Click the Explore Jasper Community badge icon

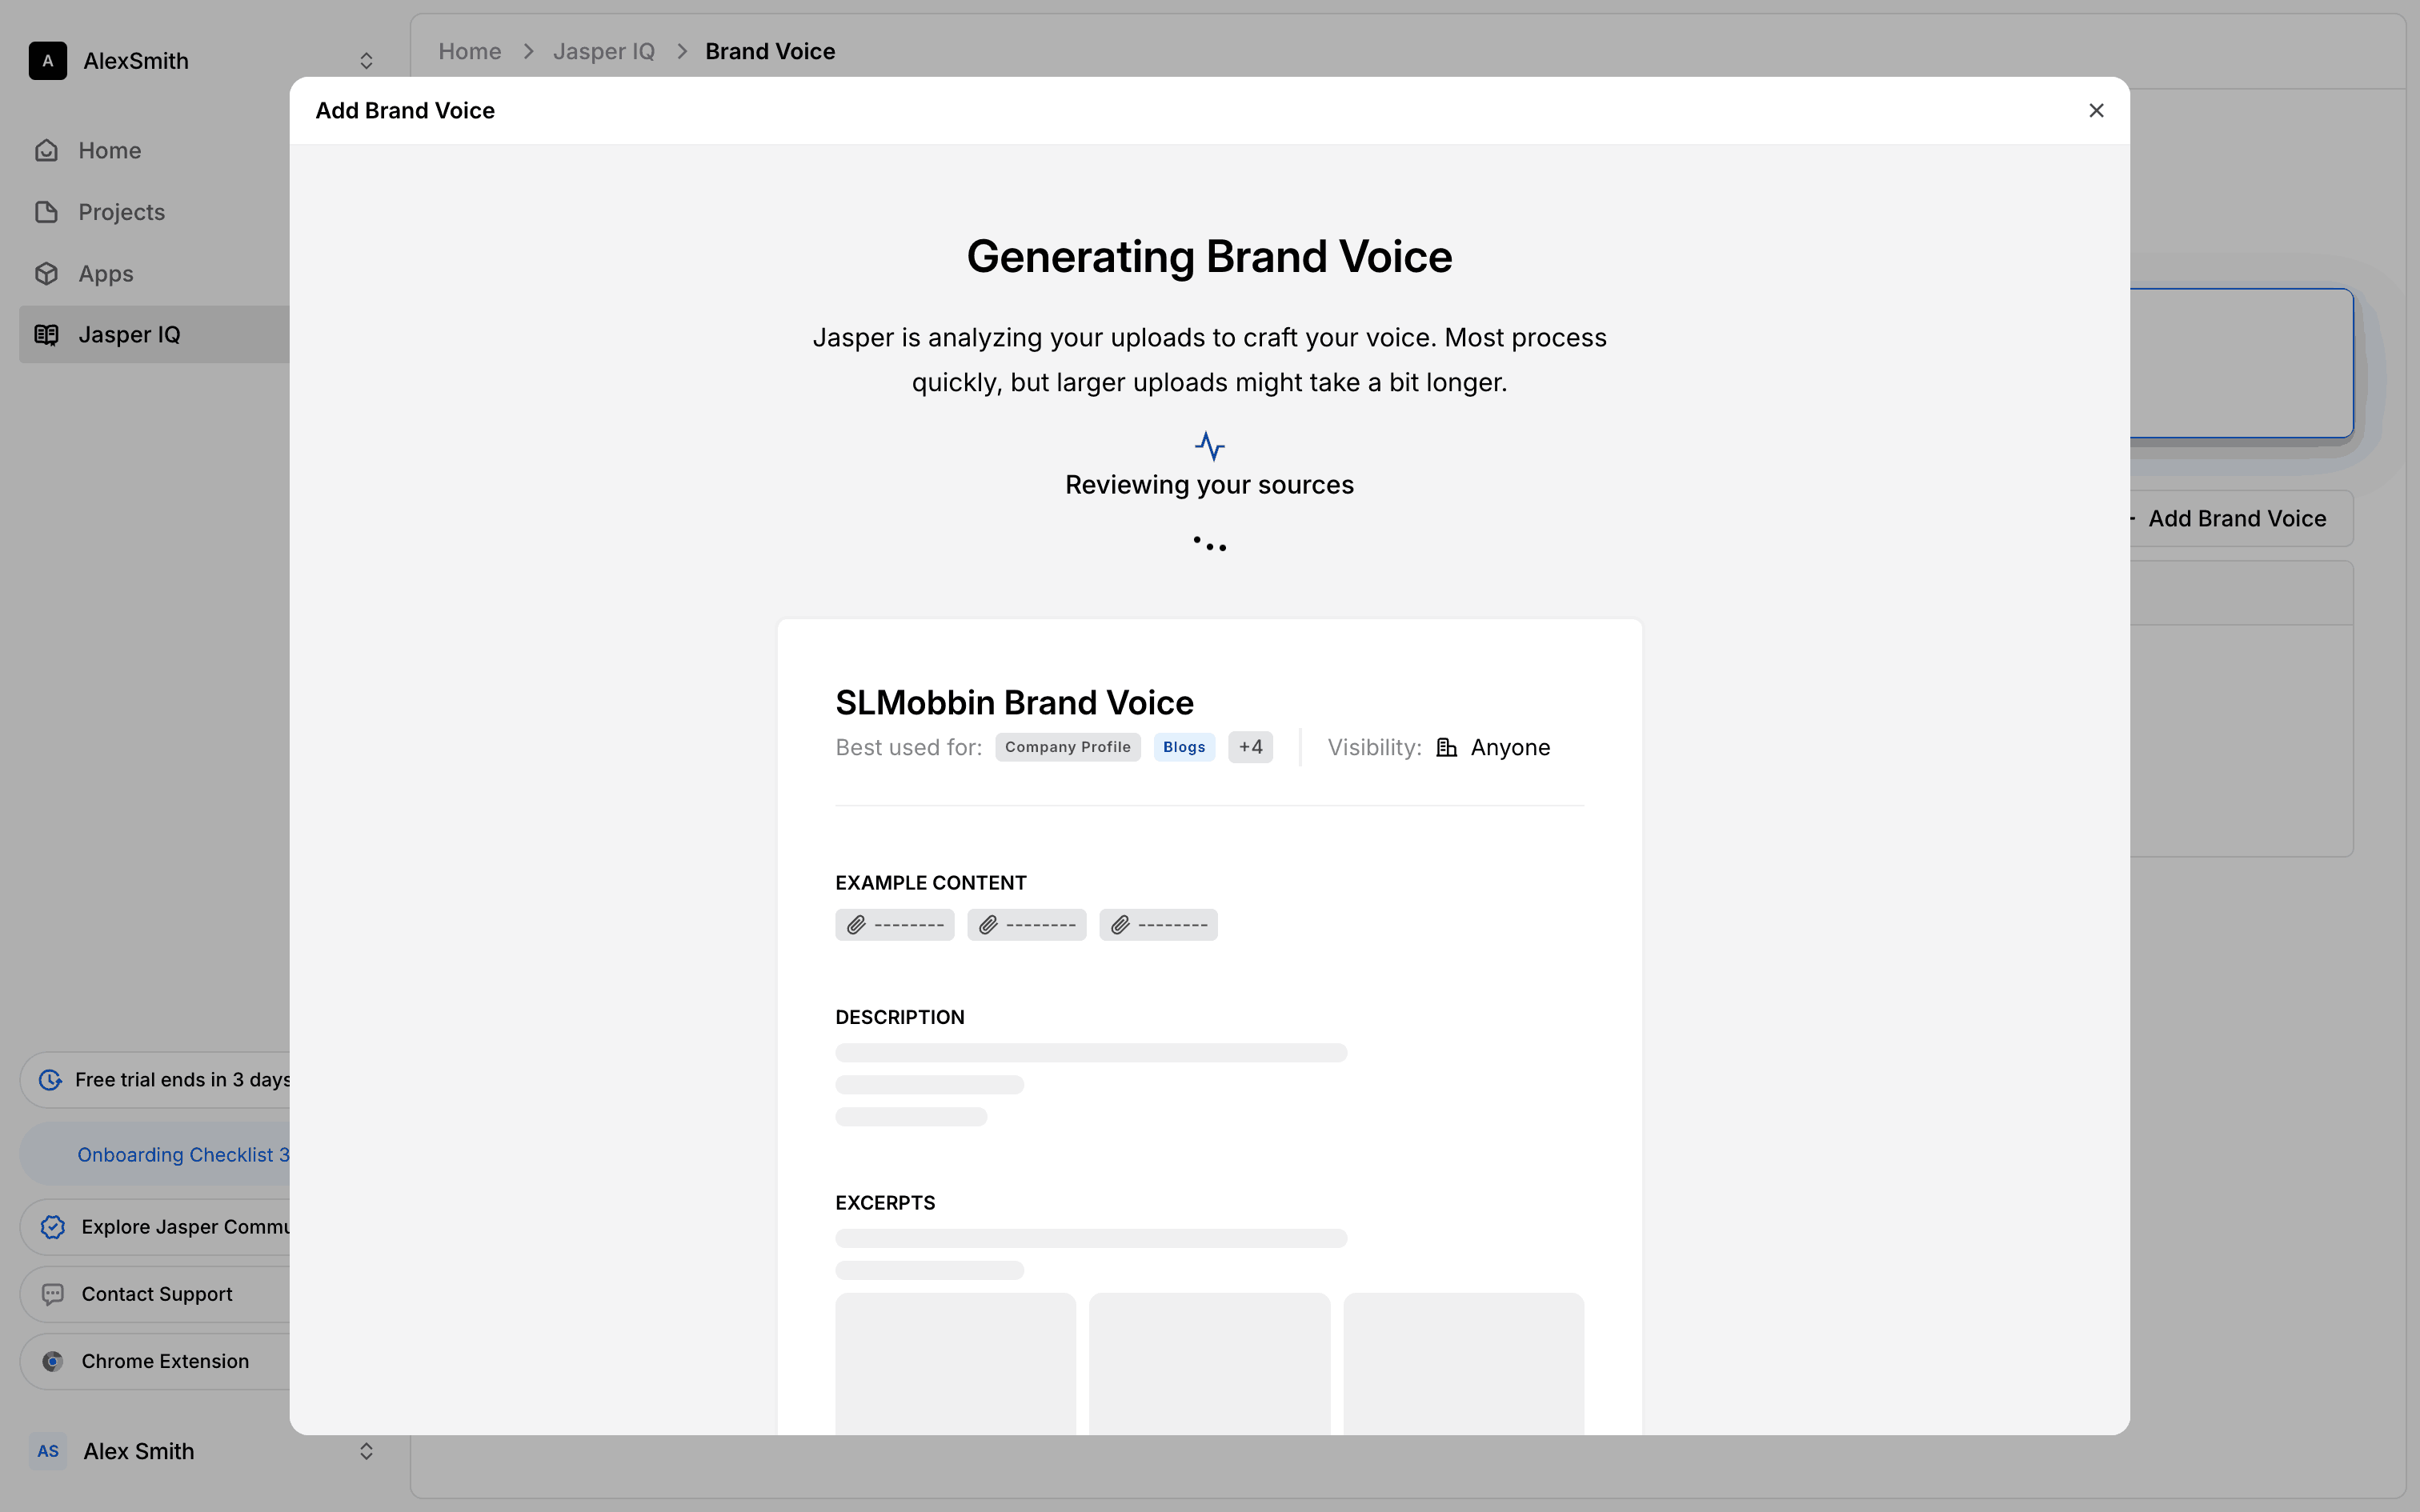click(53, 1227)
